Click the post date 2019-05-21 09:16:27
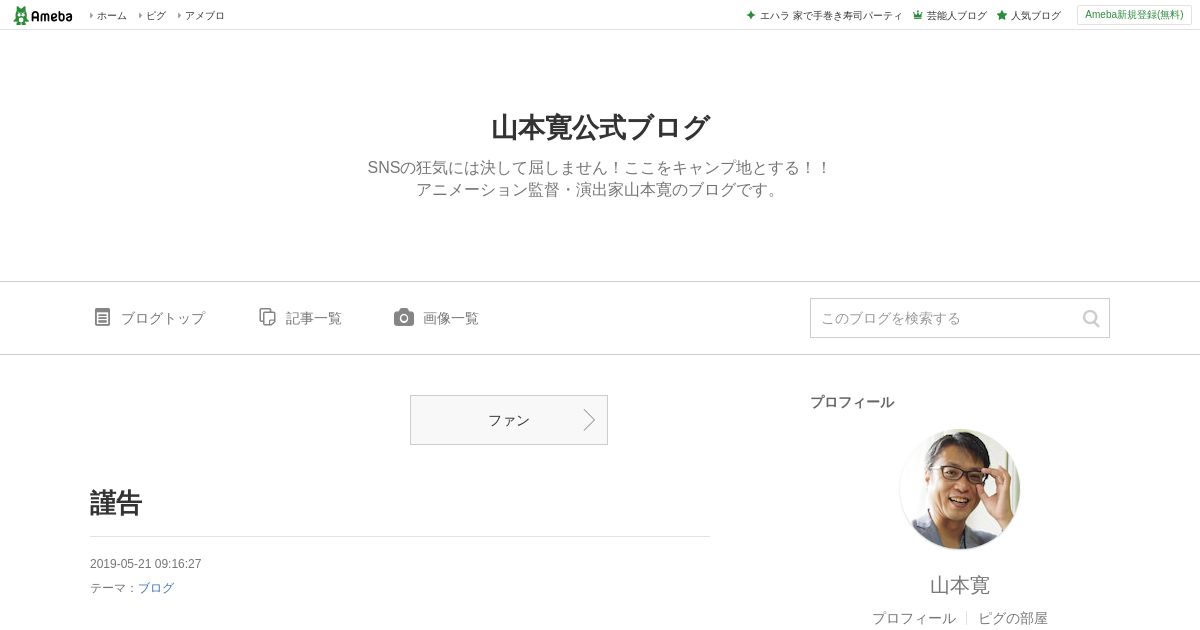This screenshot has width=1200, height=630. coord(146,564)
